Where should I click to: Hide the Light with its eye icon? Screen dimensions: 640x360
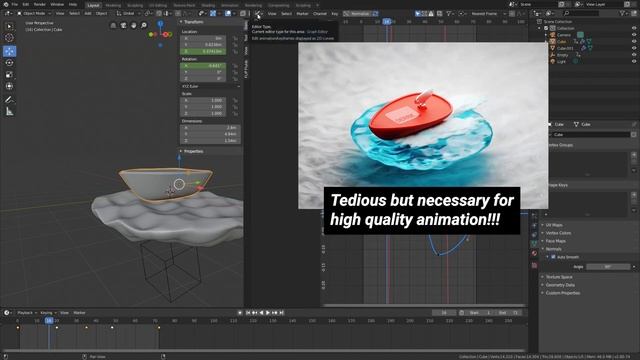point(634,61)
